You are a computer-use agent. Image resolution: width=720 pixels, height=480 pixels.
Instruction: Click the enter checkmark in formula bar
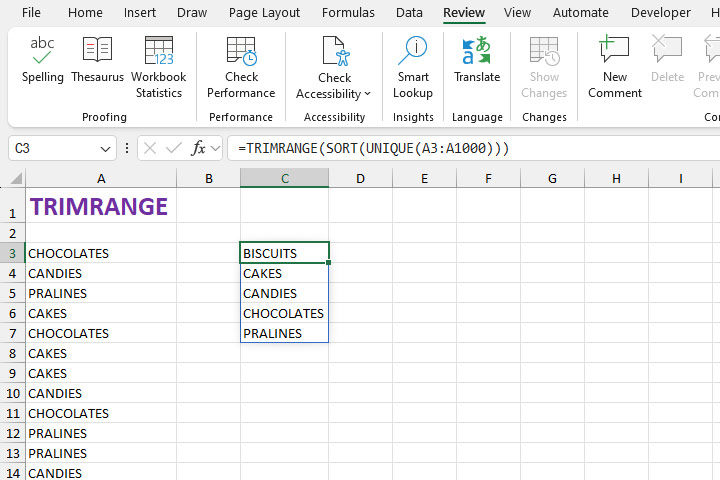[x=174, y=148]
